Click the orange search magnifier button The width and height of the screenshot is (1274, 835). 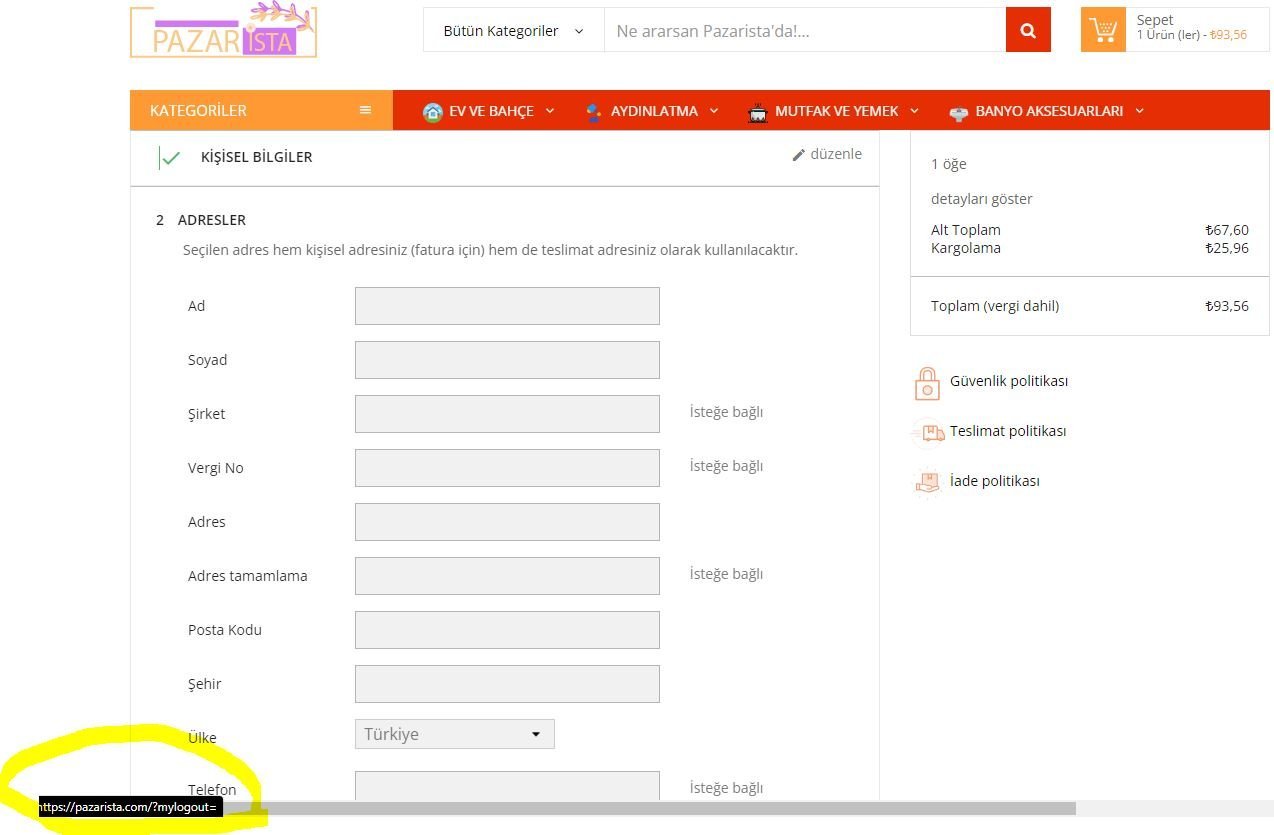[x=1028, y=30]
